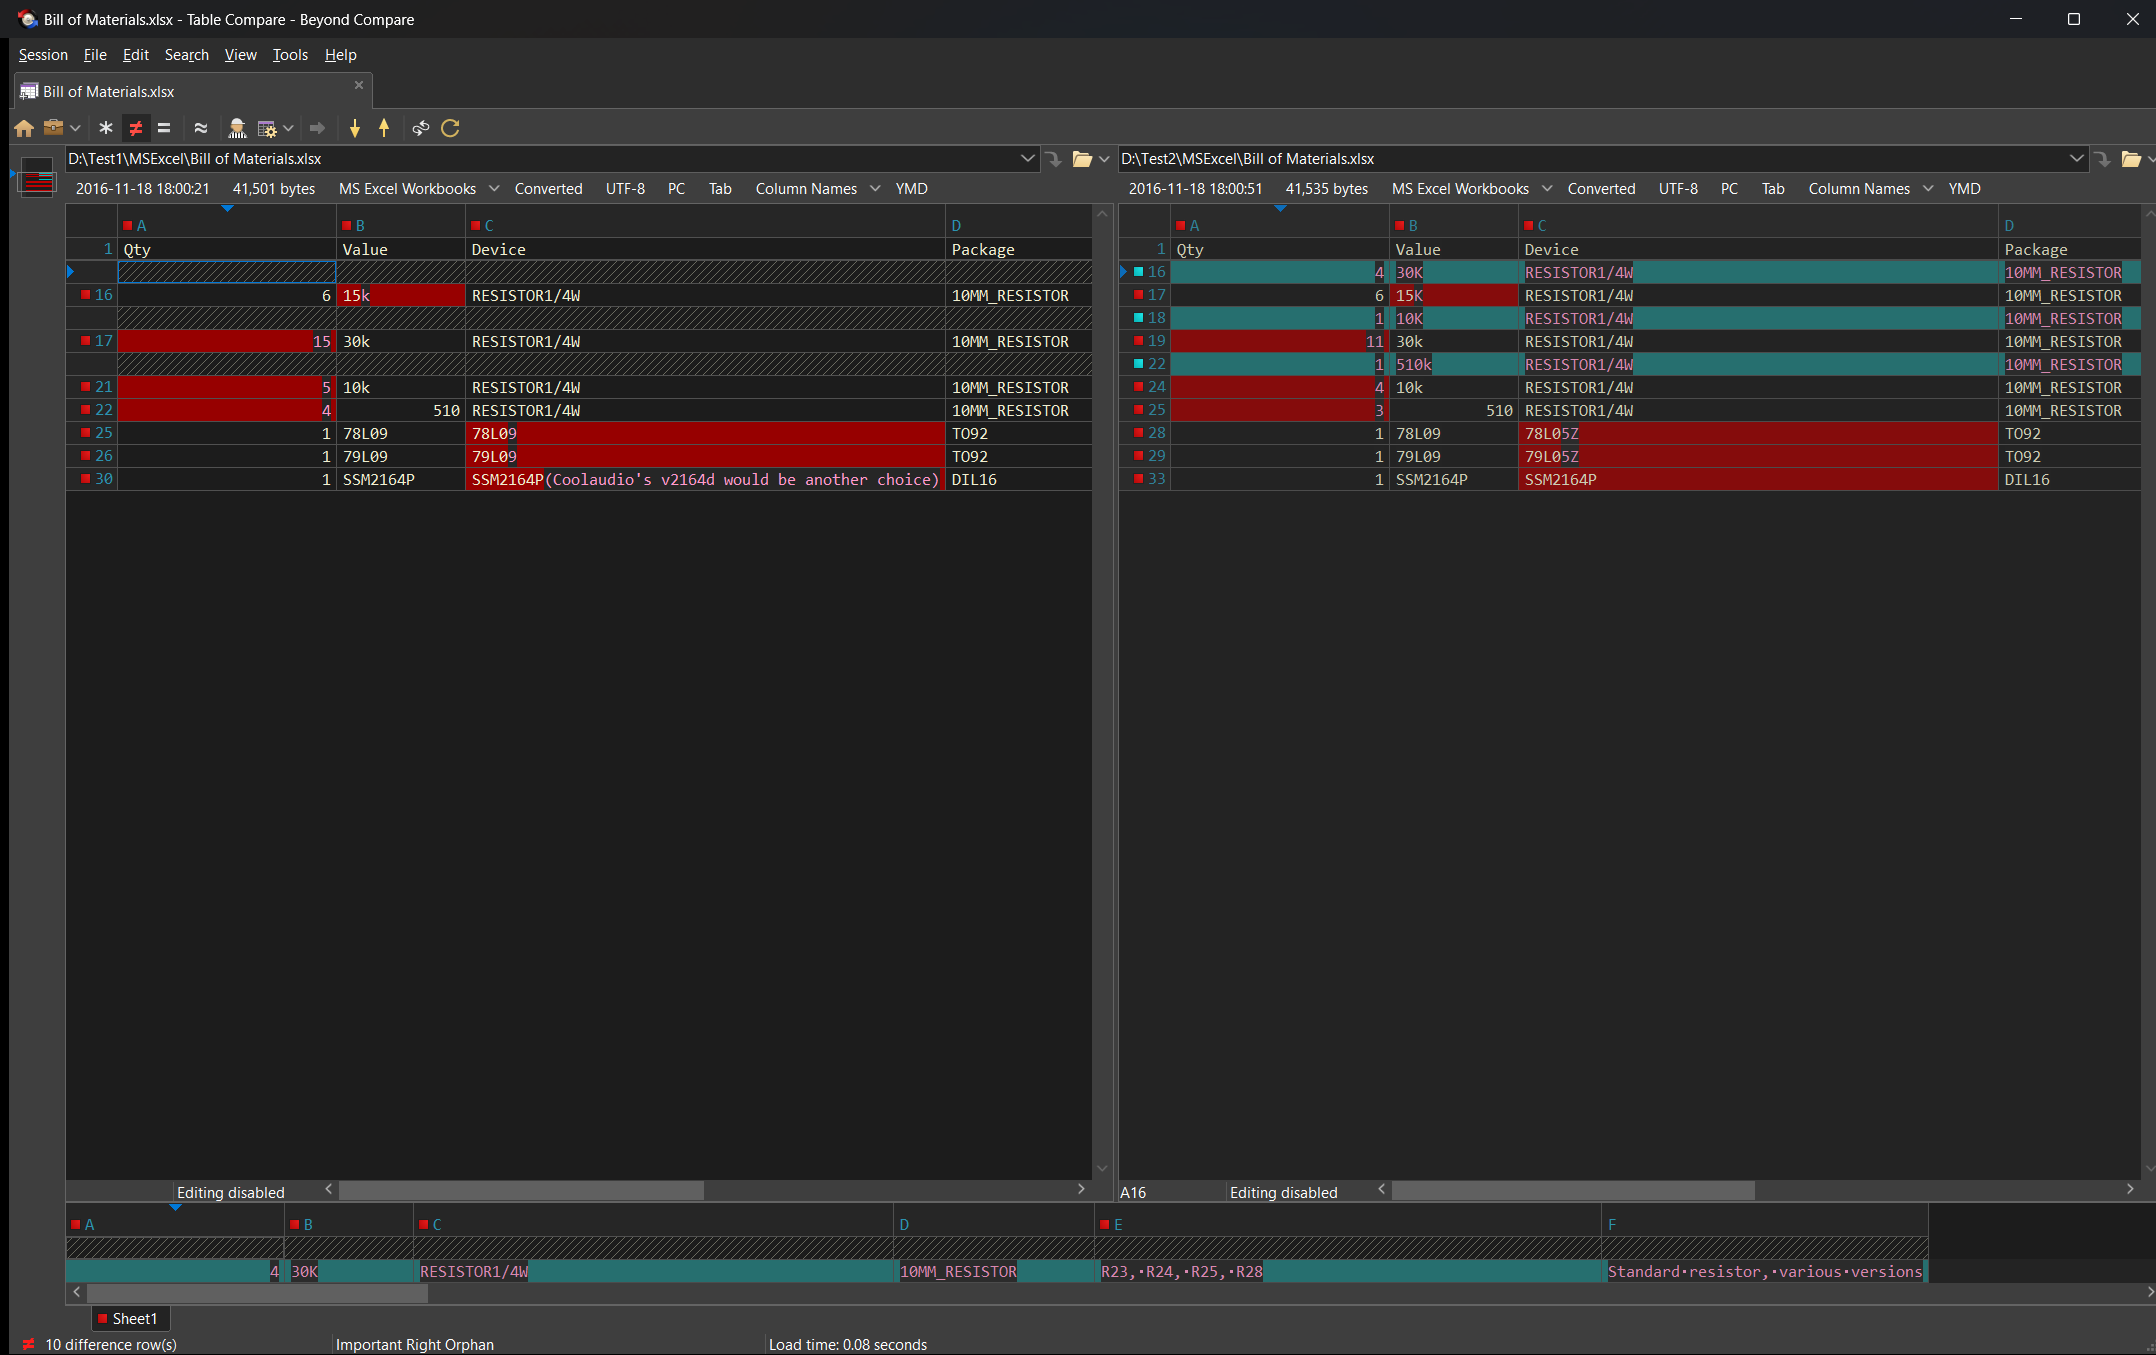The image size is (2156, 1355).
Task: Click the left file path input field
Action: [540, 159]
